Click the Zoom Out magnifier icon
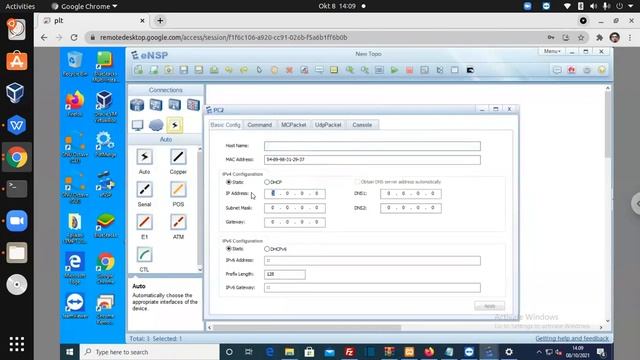 [x=364, y=70]
